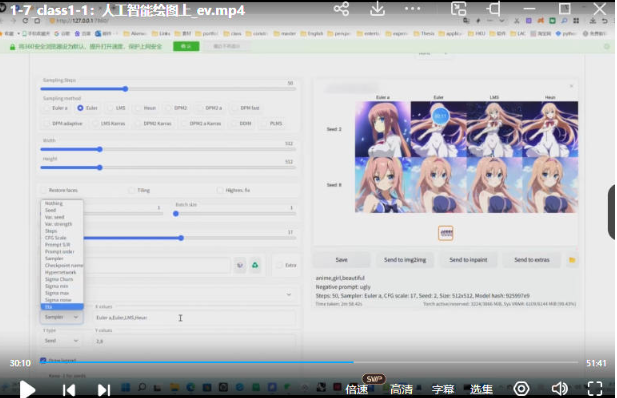Choose Checkpoint name in the dropdown list
The width and height of the screenshot is (617, 398).
(x=62, y=265)
